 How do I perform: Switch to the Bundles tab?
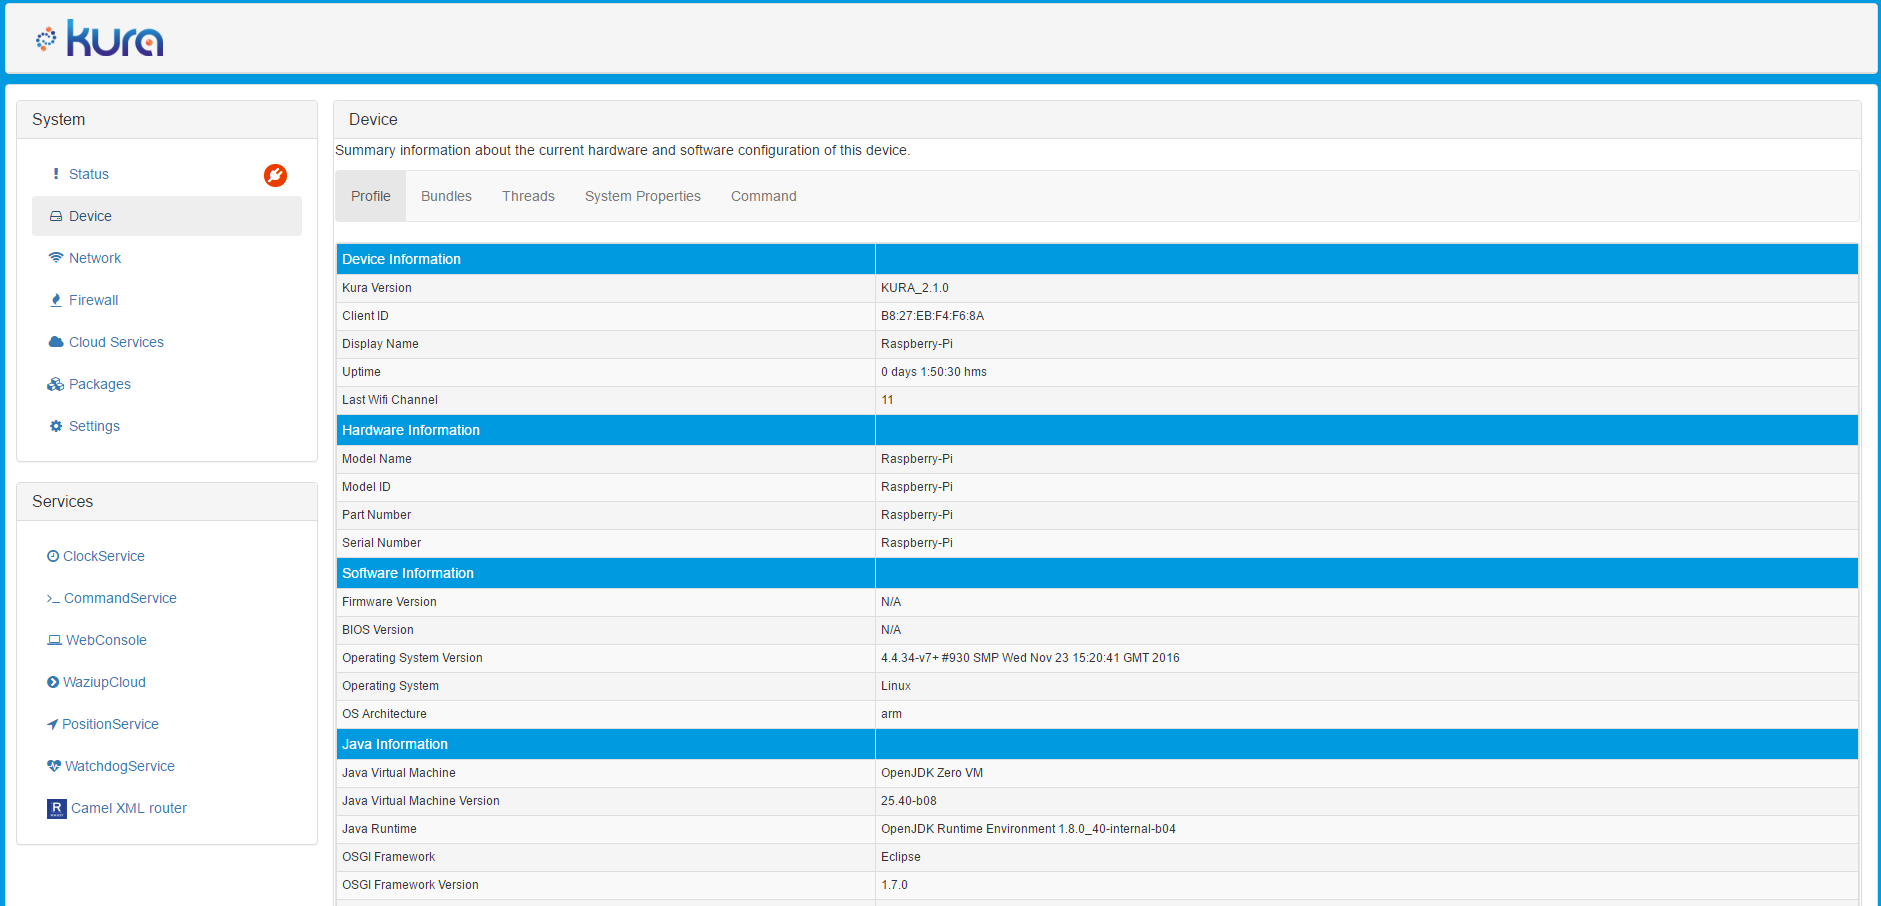[446, 196]
